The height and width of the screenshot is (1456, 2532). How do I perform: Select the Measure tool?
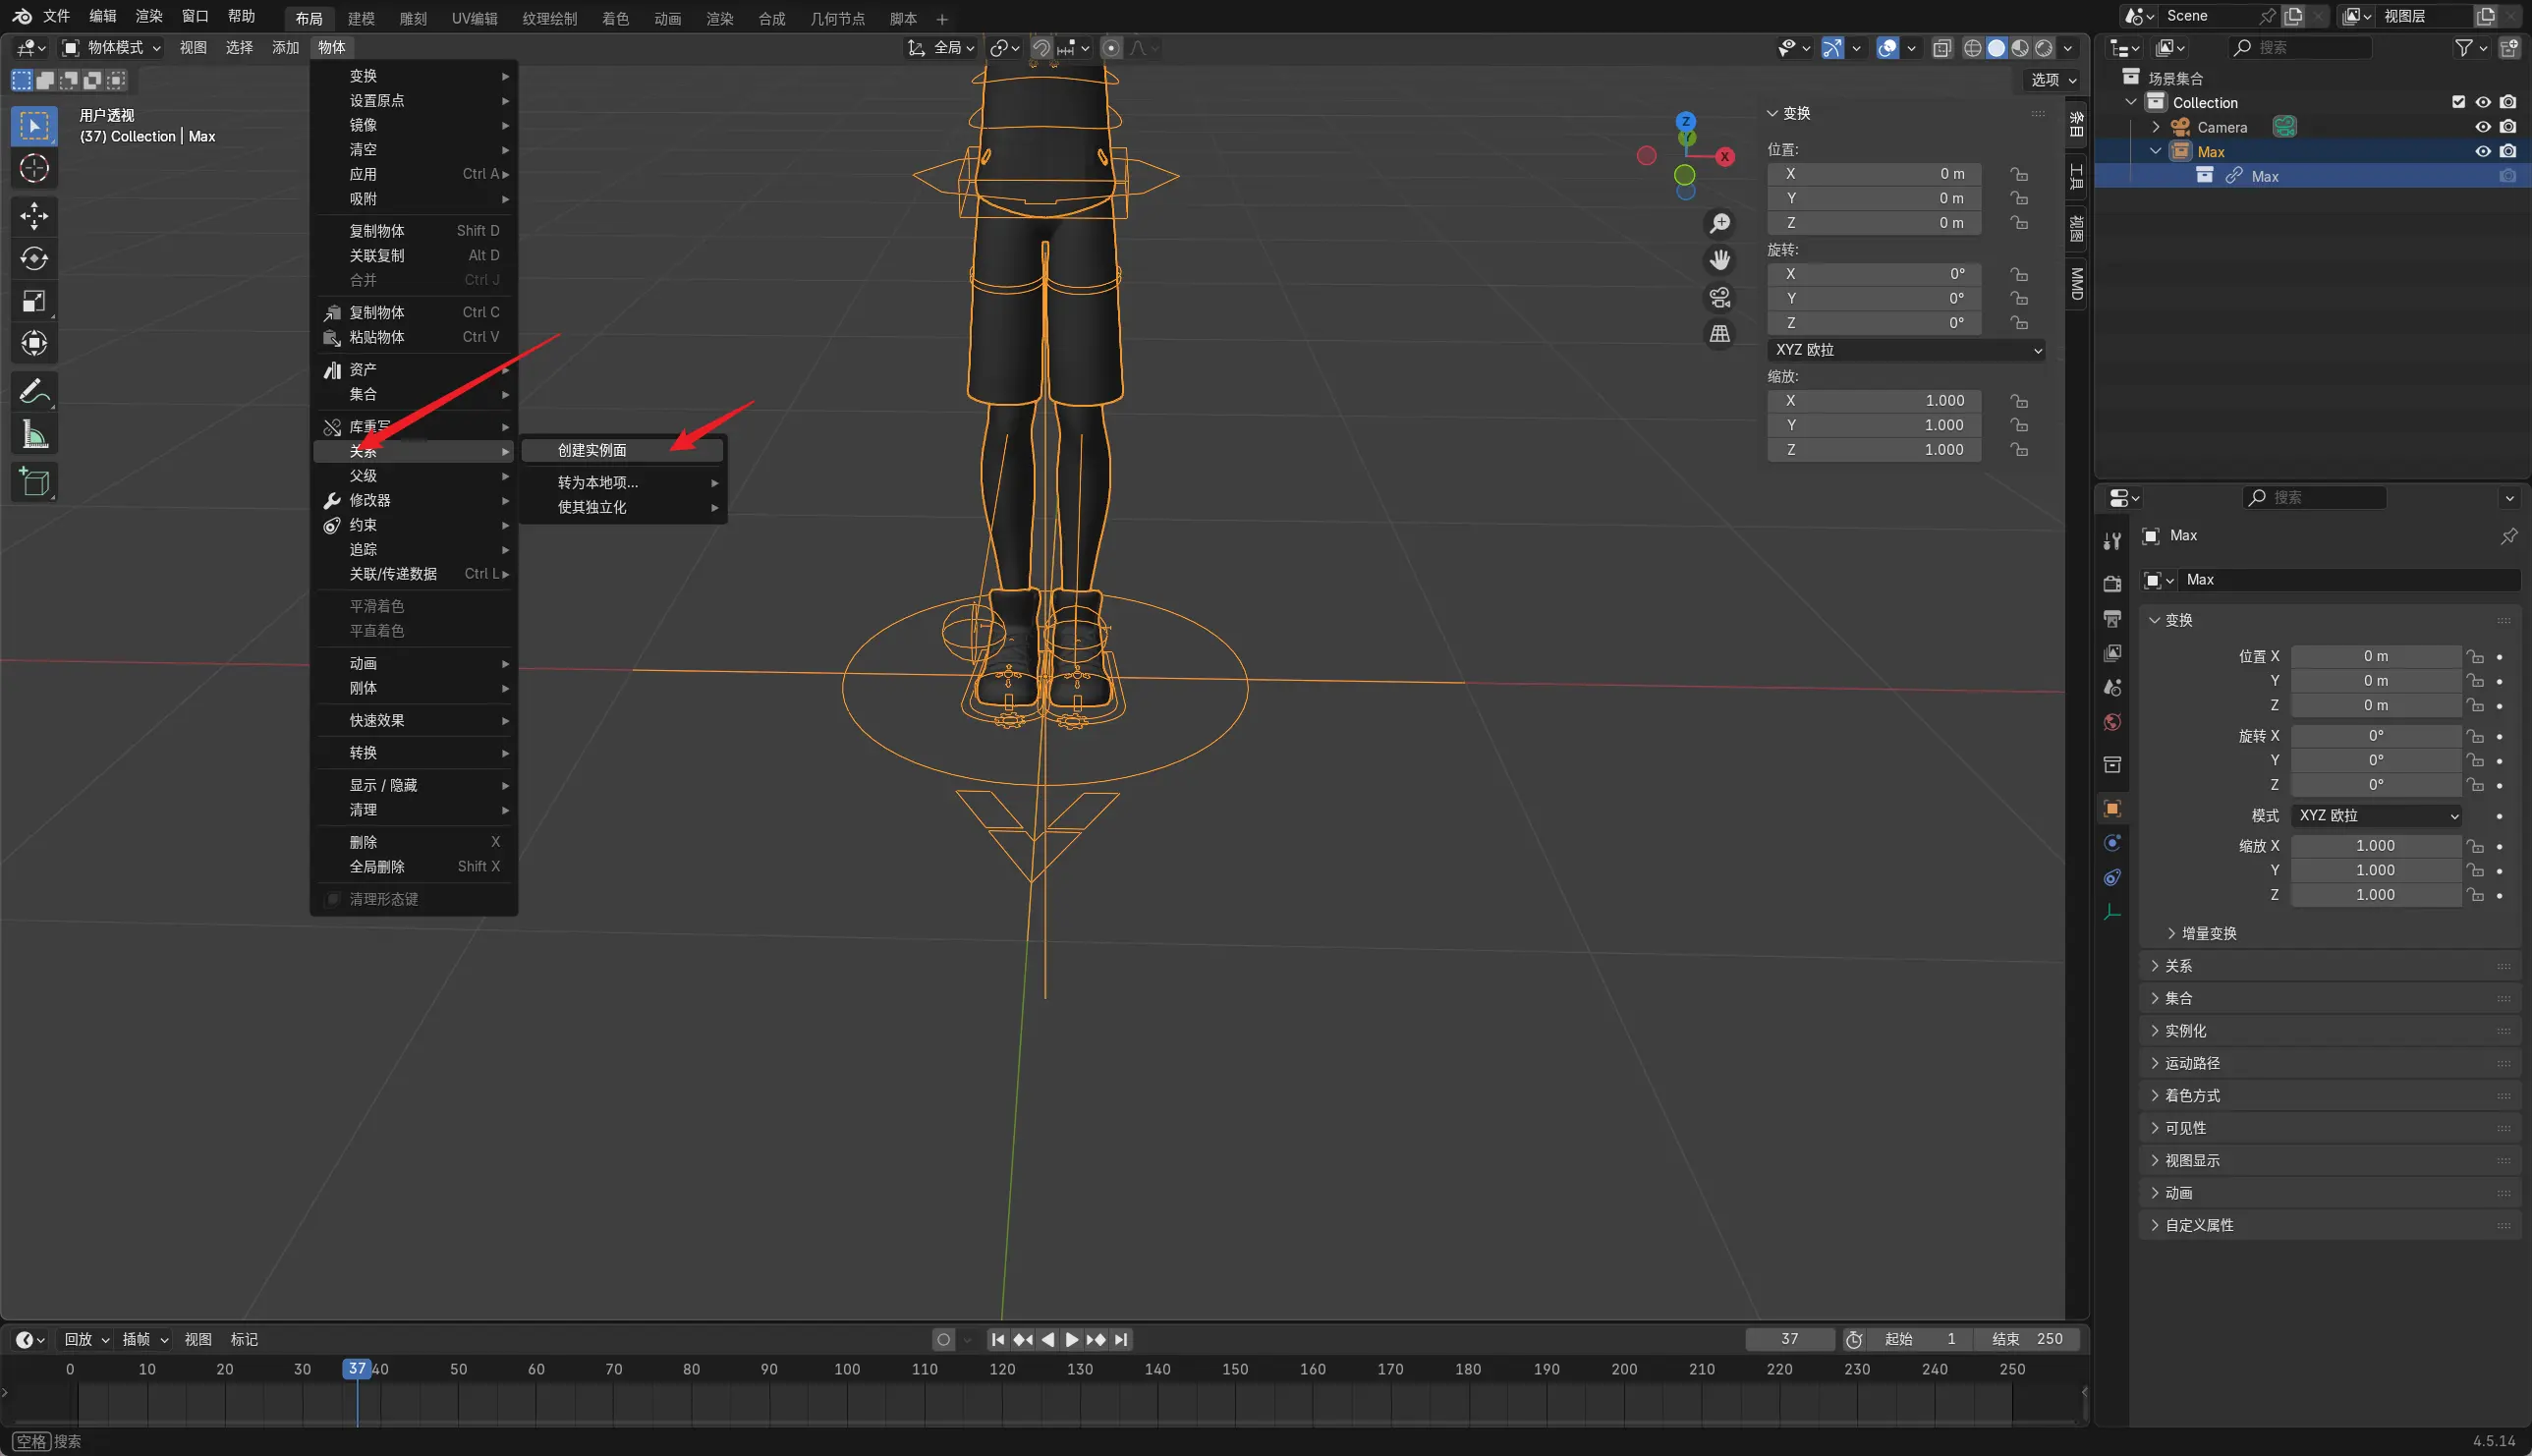pos(34,434)
